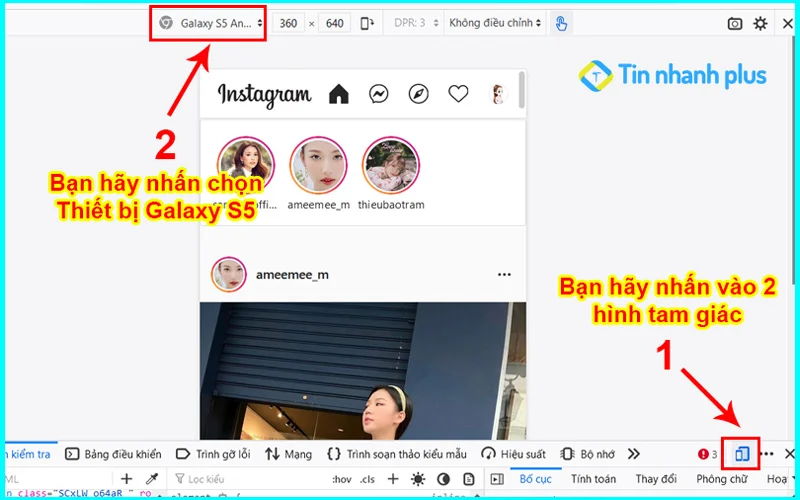Viewport: 800px width, 500px height.
Task: Open the post author's small avatar
Action: (229, 274)
